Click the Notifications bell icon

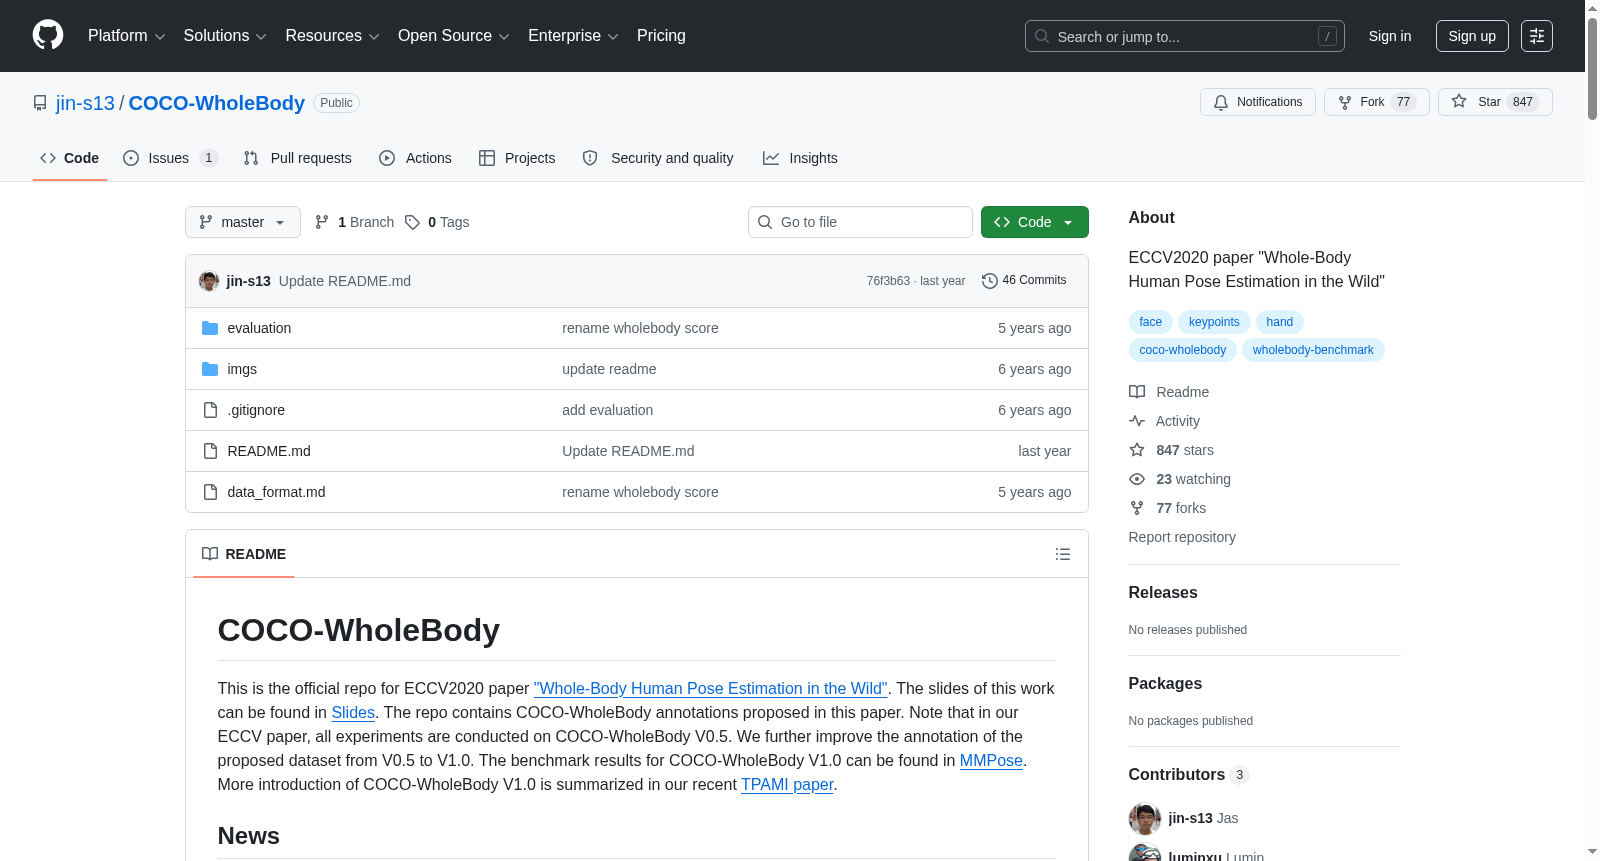[1221, 102]
